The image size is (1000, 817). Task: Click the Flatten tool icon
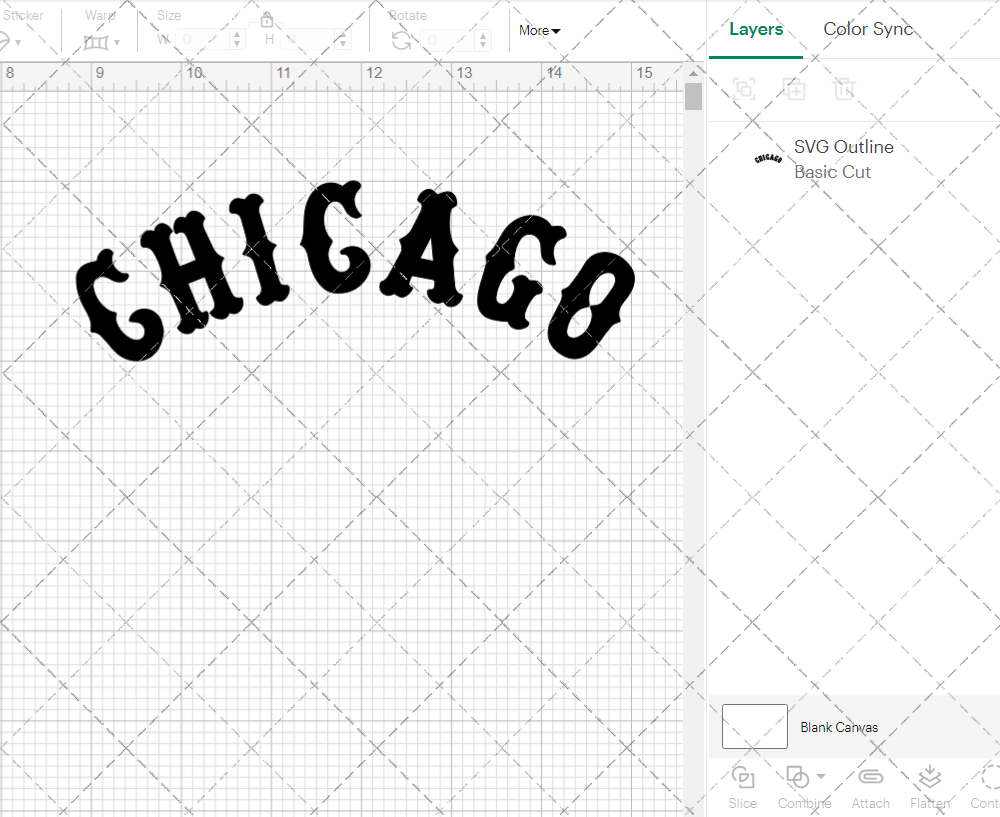(x=930, y=776)
